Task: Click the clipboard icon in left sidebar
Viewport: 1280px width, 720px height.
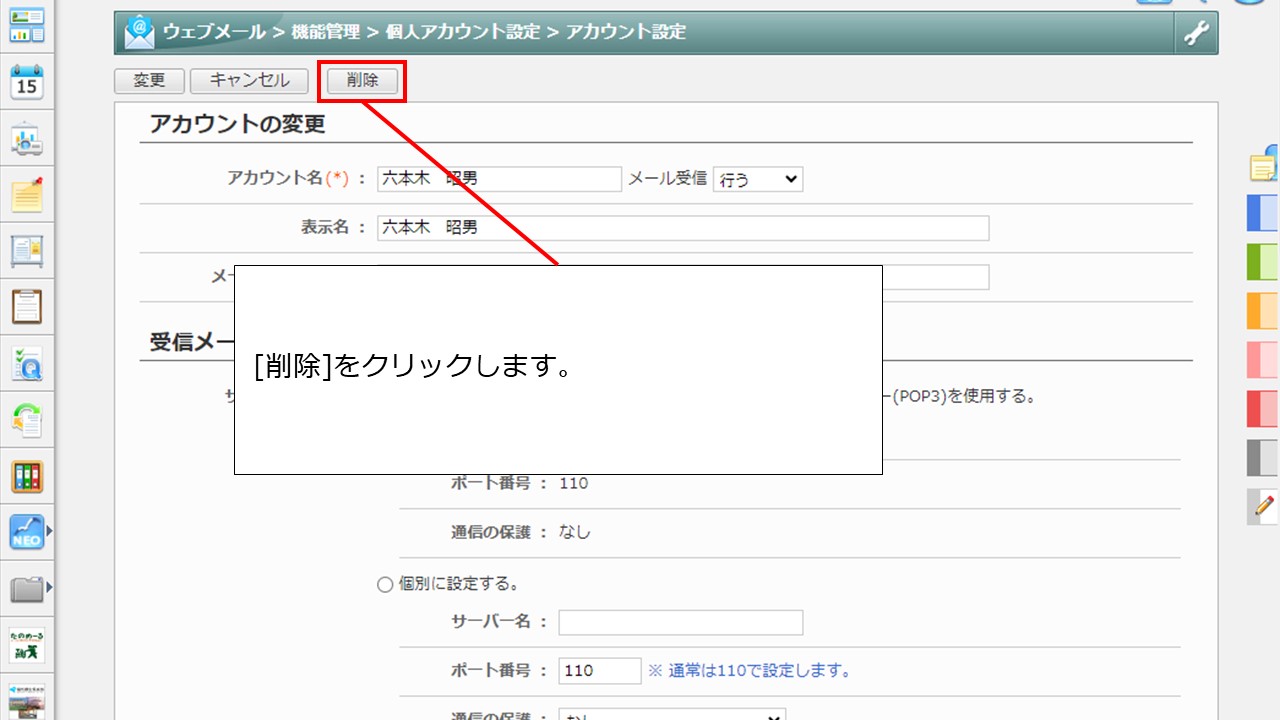Action: point(27,307)
